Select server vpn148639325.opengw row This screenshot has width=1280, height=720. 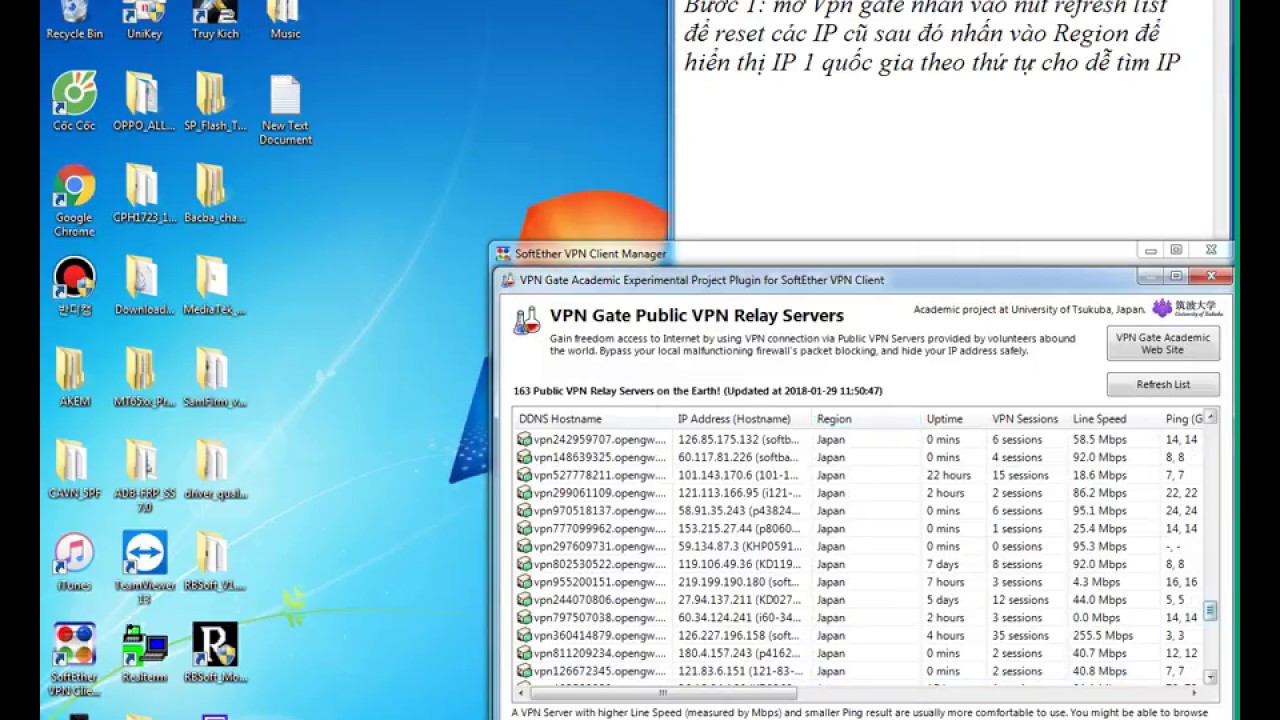coord(860,457)
